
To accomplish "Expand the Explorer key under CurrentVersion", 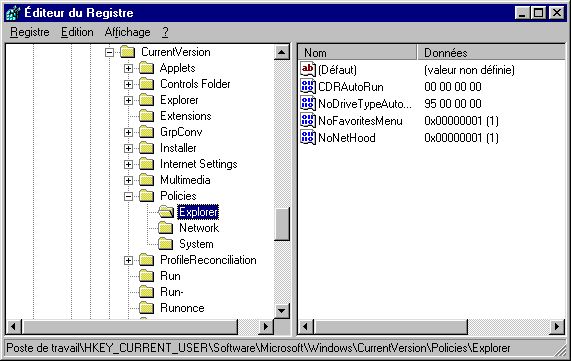I will [128, 101].
